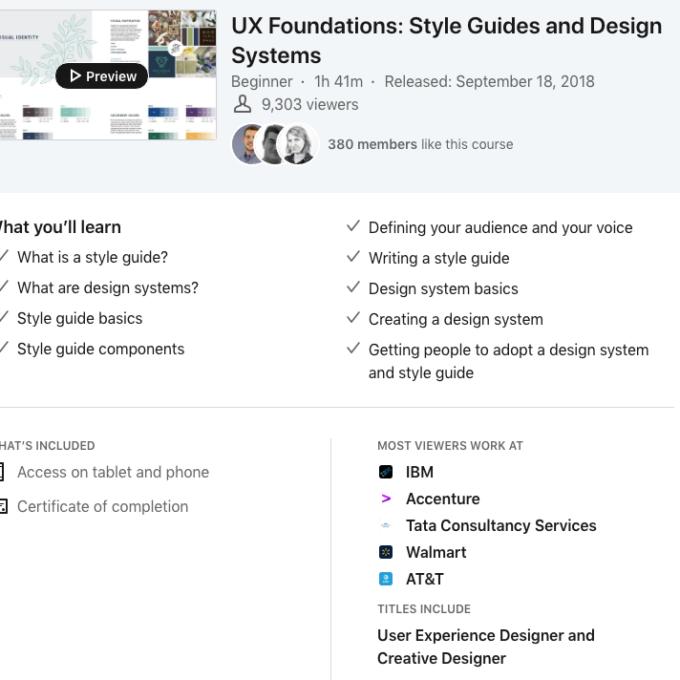Click the first member avatar photo
680x680 pixels.
click(250, 144)
